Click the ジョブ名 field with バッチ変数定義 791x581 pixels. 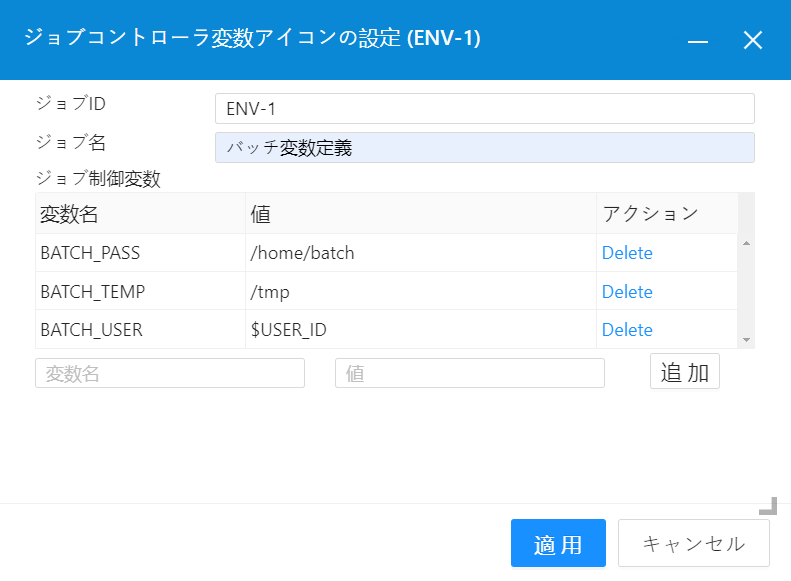tap(484, 148)
